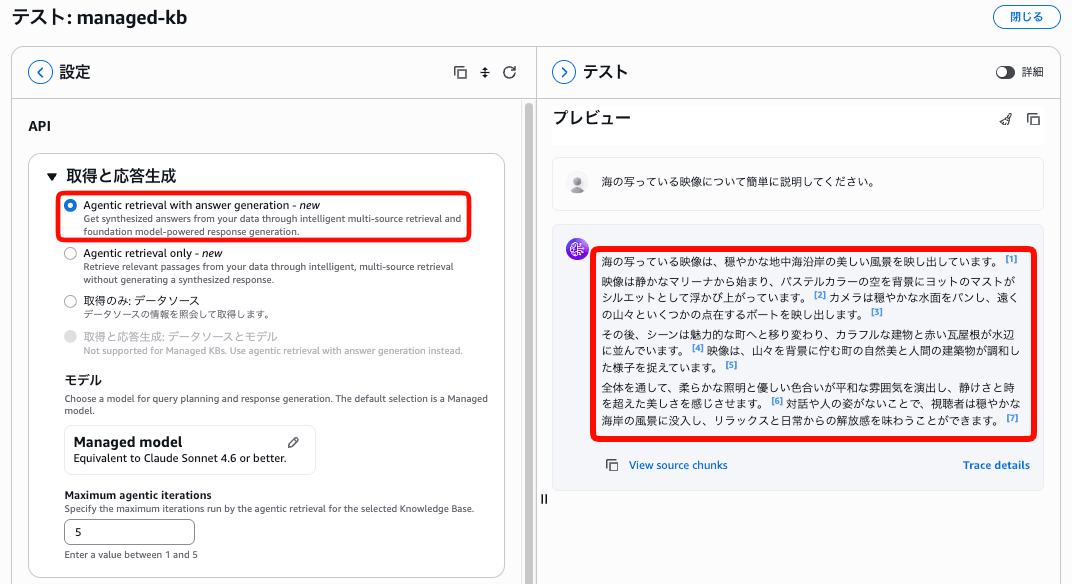The image size is (1072, 584).
Task: Click the 'Enter a value between 1 and 5' hint
Action: click(x=131, y=555)
